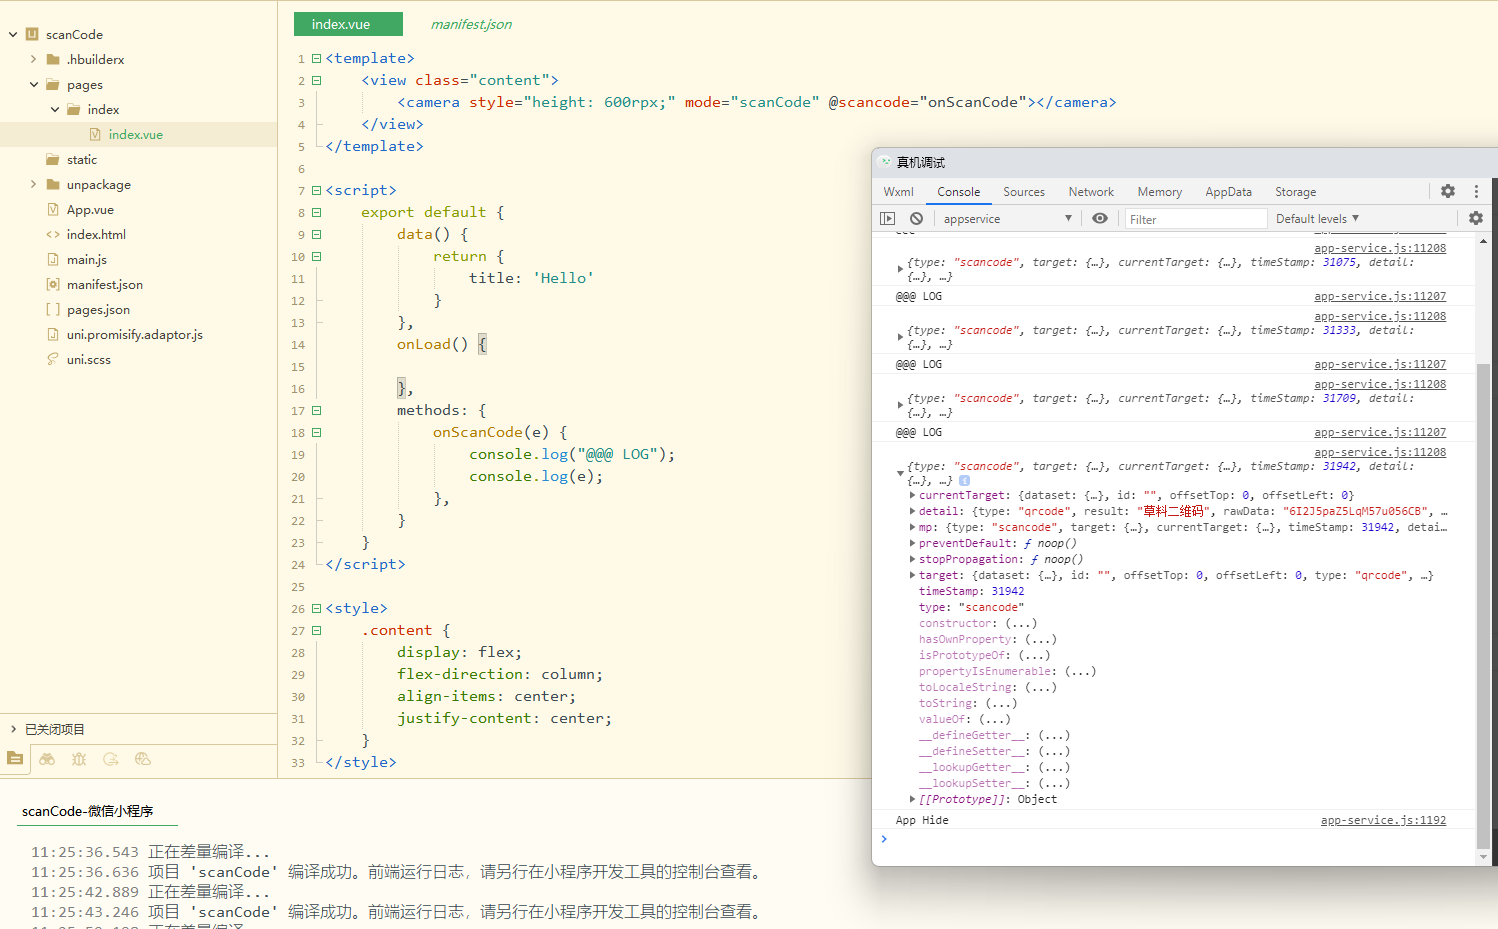Fold the template block at line 1

coord(316,58)
